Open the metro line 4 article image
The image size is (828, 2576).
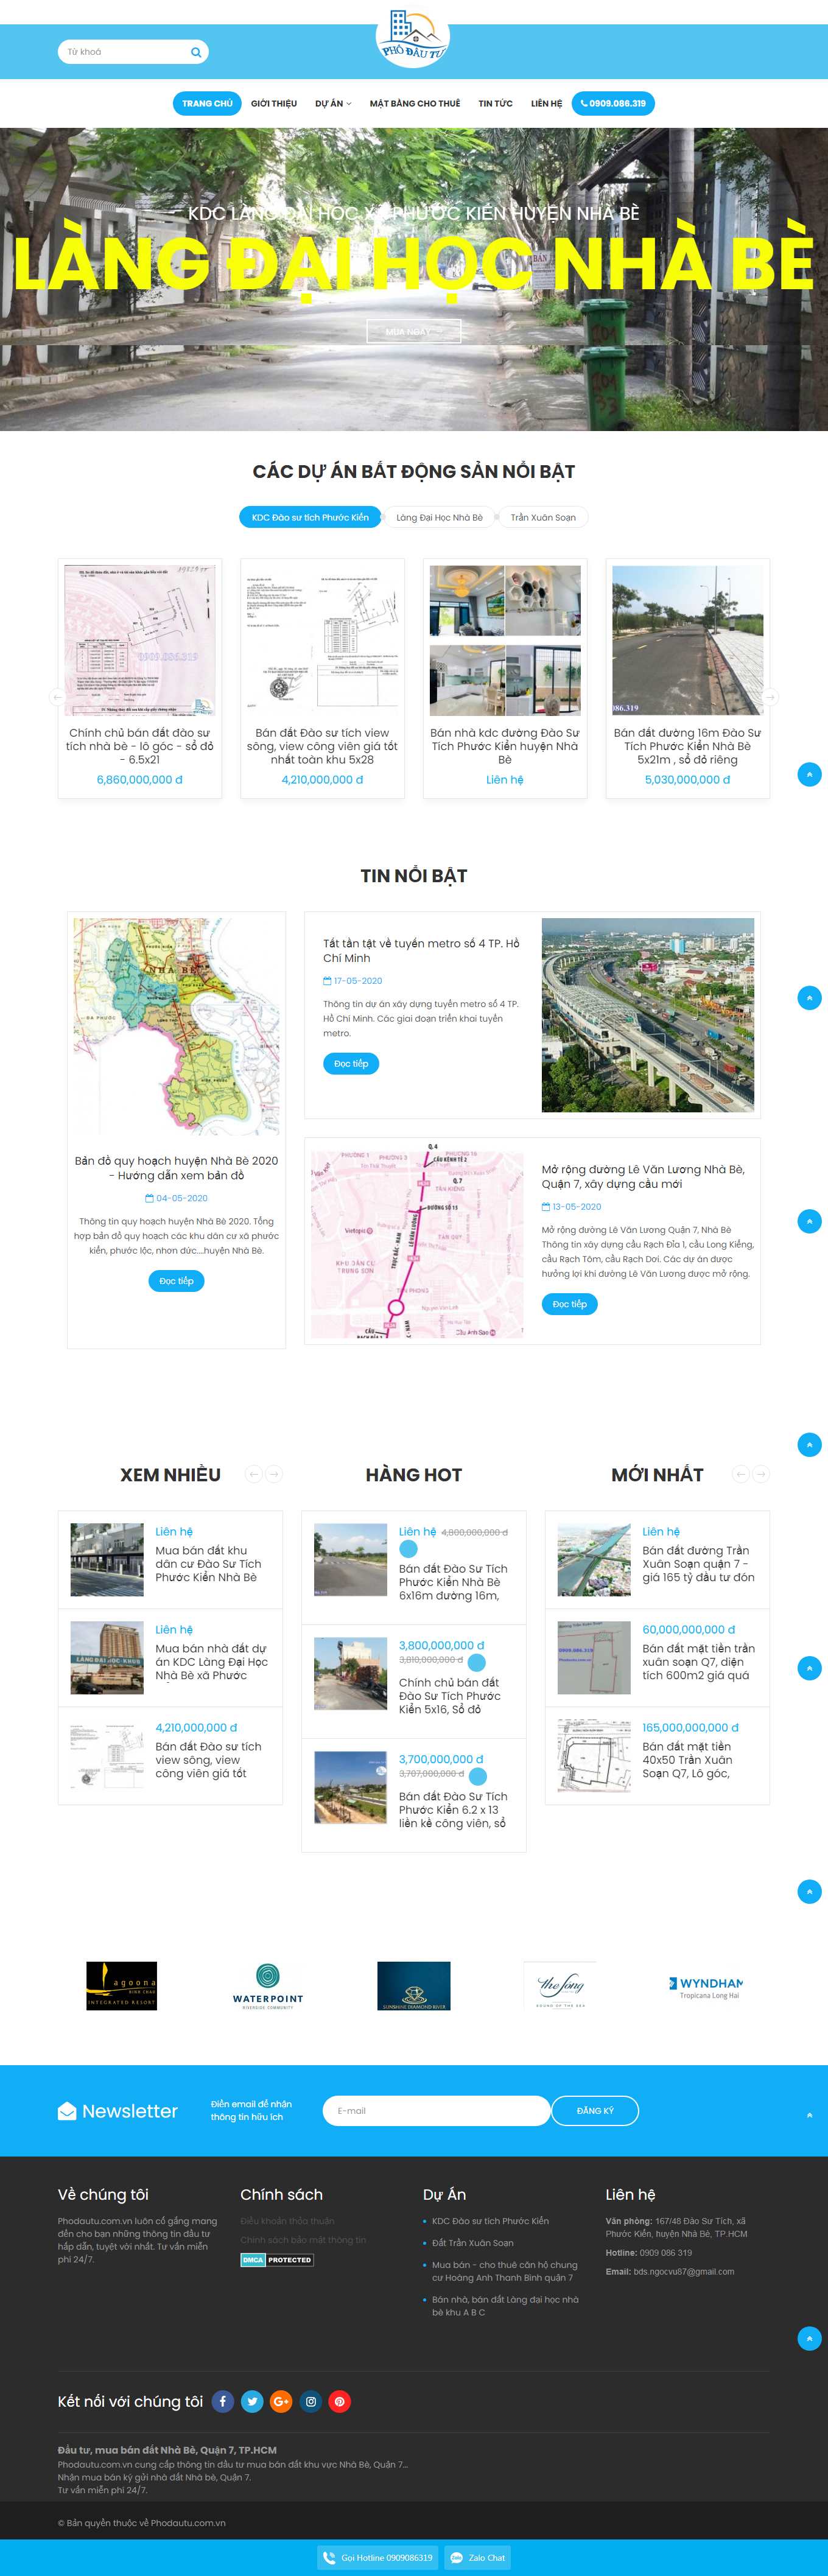[648, 1015]
